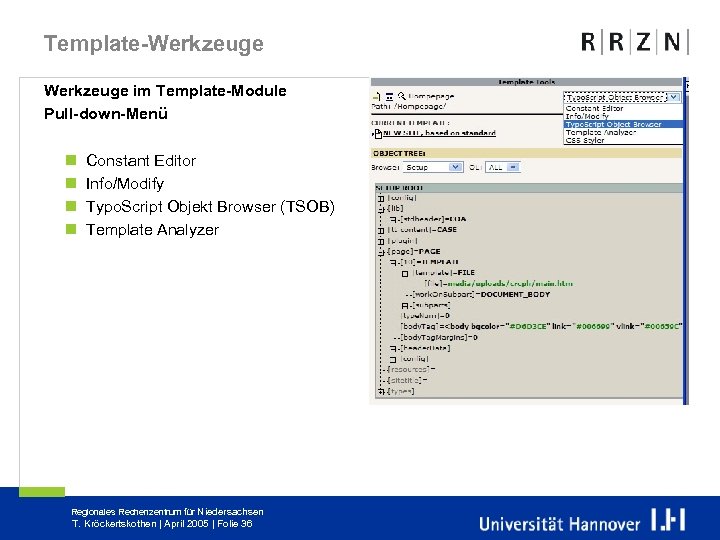The image size is (720, 540).
Task: Expand the [stdheader]=COA node
Action: [x=393, y=219]
